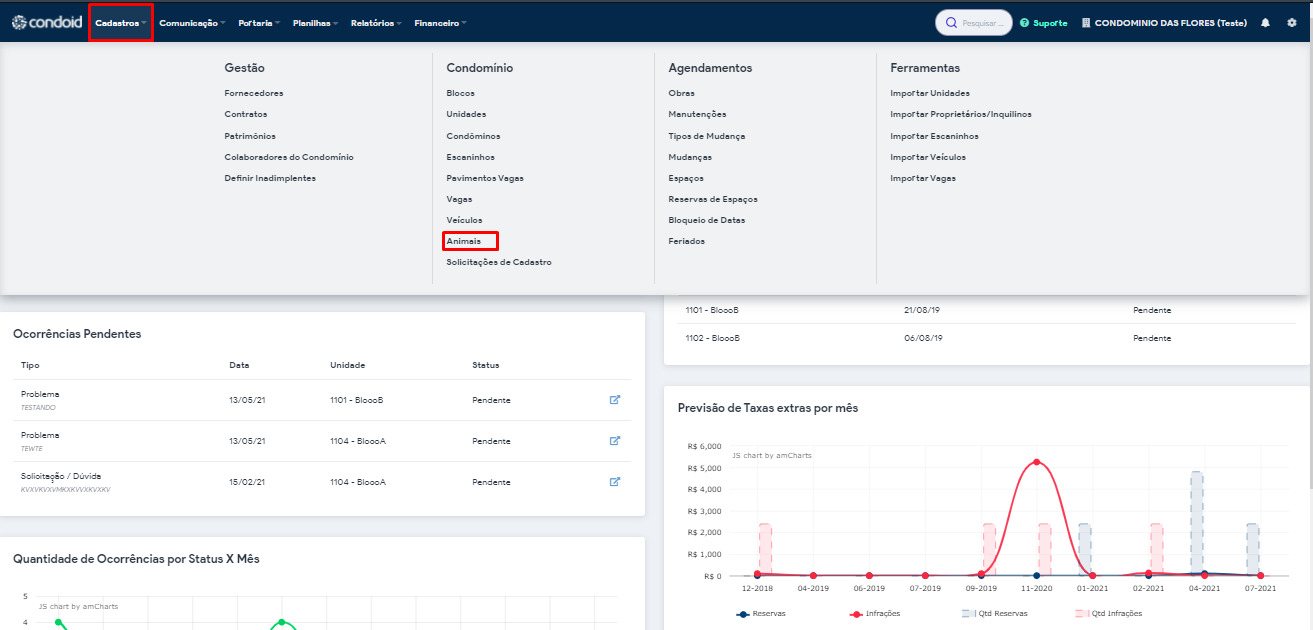Expand the Comunicação menu
The width and height of the screenshot is (1313, 630).
click(192, 22)
